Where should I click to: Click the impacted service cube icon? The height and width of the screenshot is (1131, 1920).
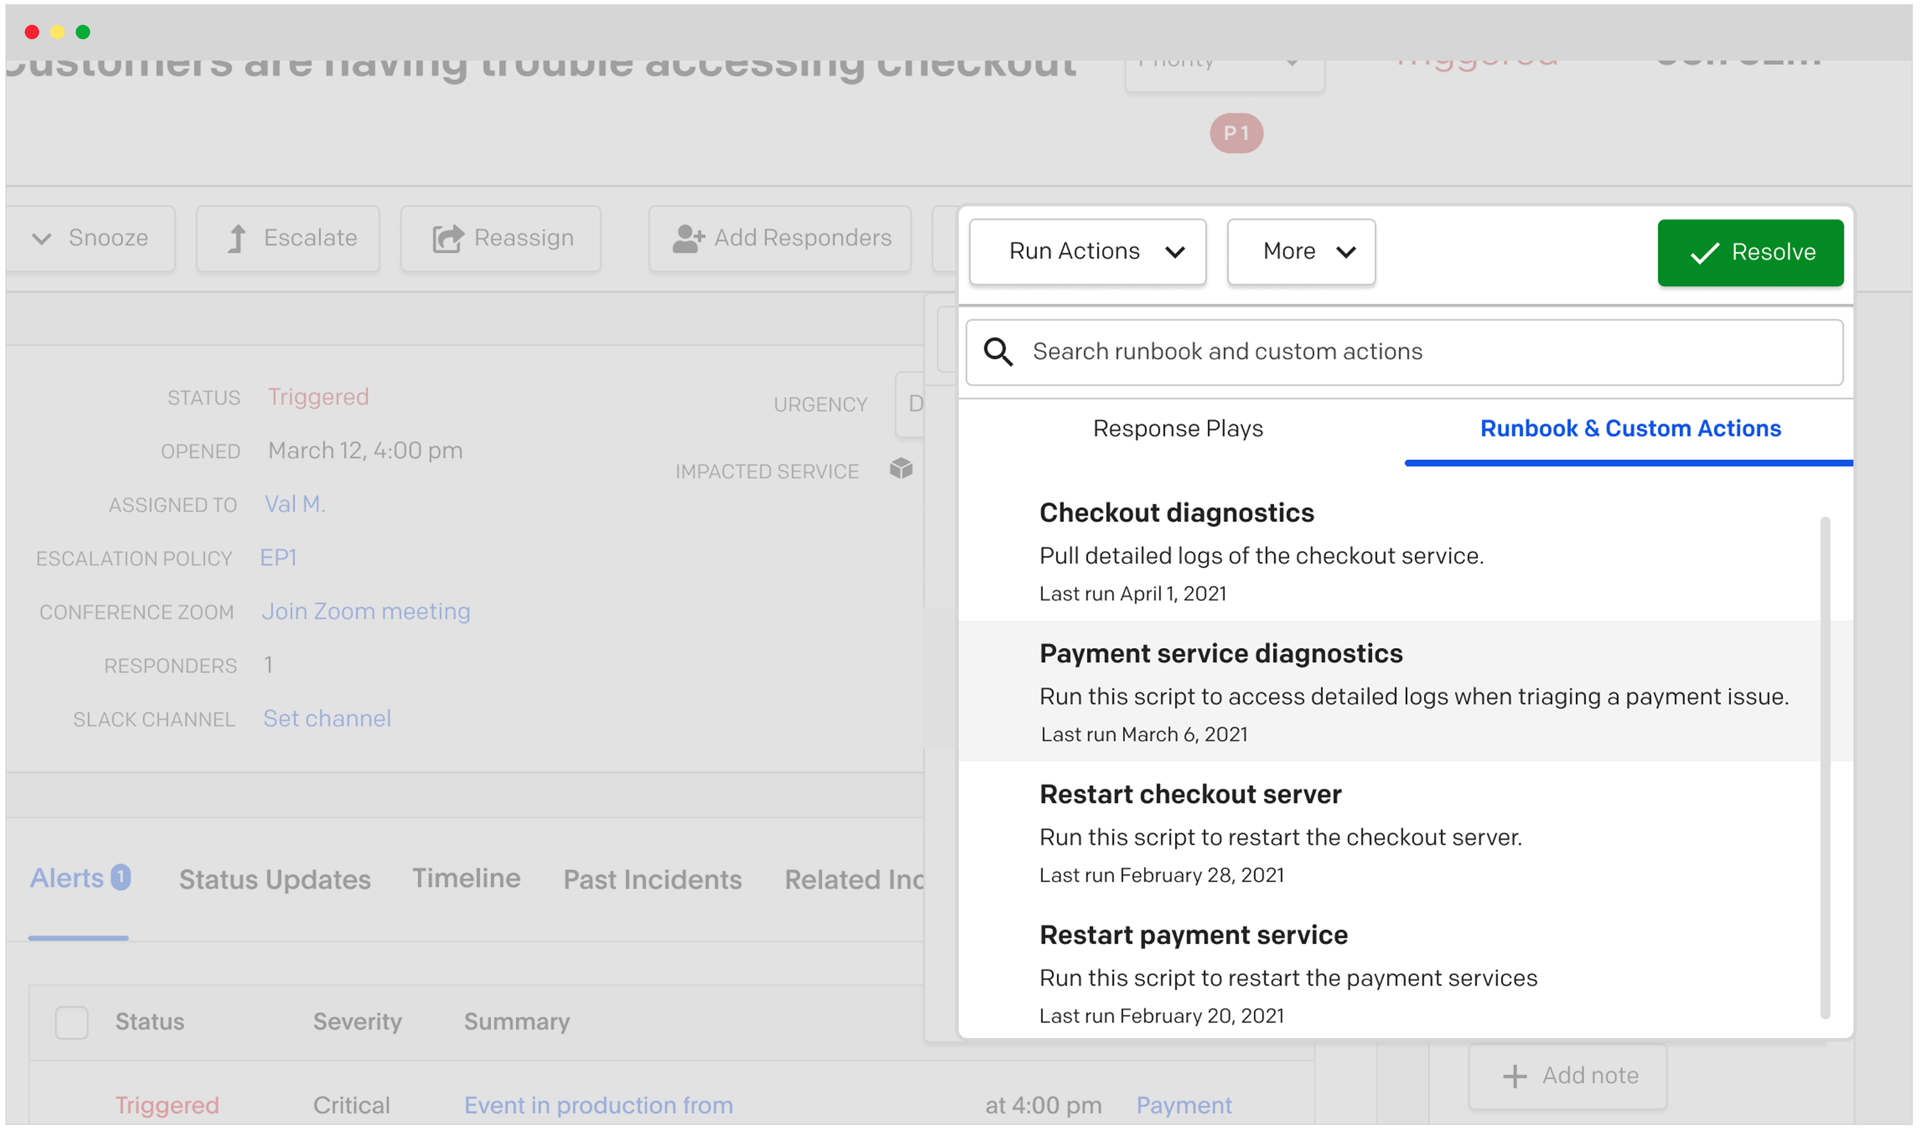[901, 469]
